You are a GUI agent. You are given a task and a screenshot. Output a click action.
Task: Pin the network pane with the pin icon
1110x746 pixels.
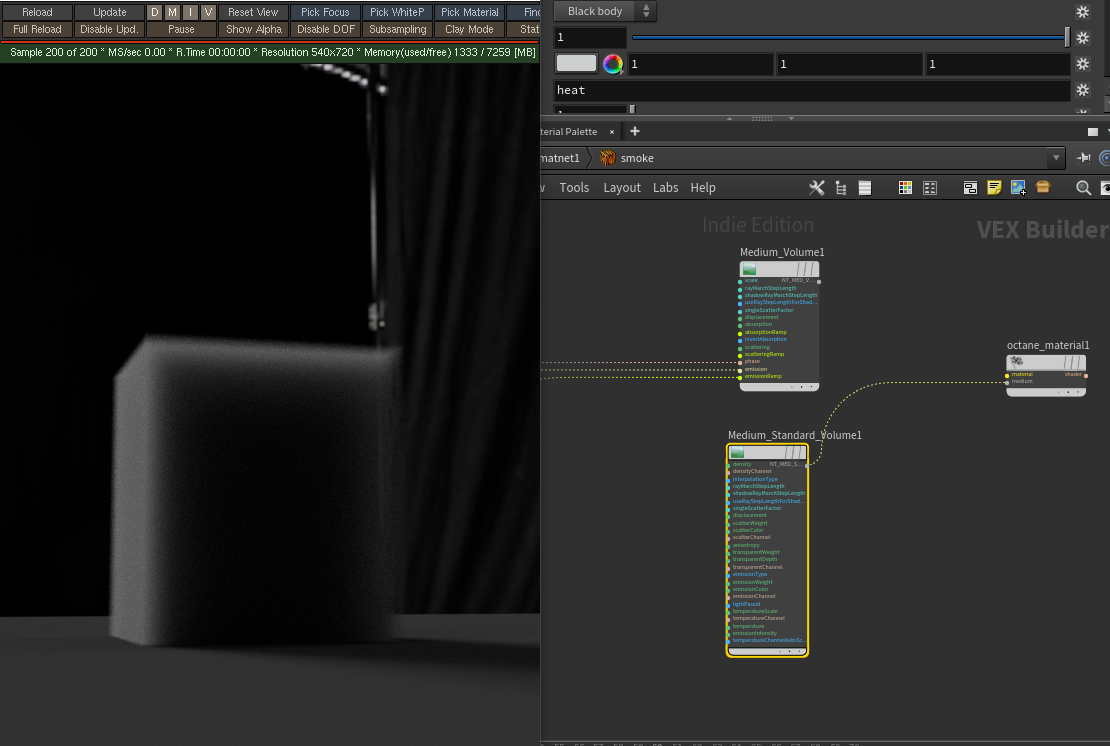pos(1083,158)
